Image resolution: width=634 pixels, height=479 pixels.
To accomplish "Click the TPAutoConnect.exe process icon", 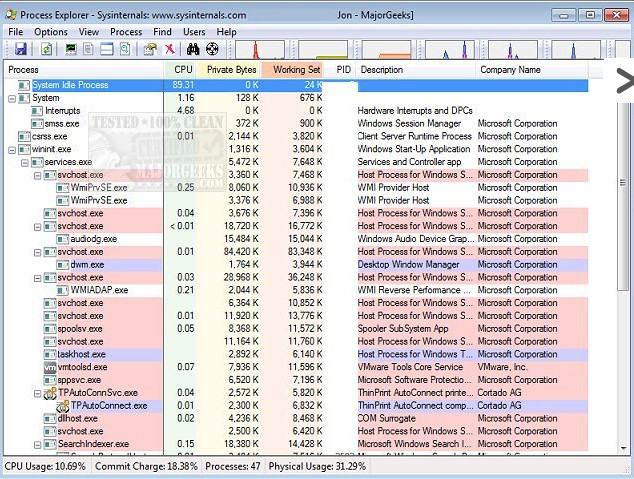I will pos(63,406).
